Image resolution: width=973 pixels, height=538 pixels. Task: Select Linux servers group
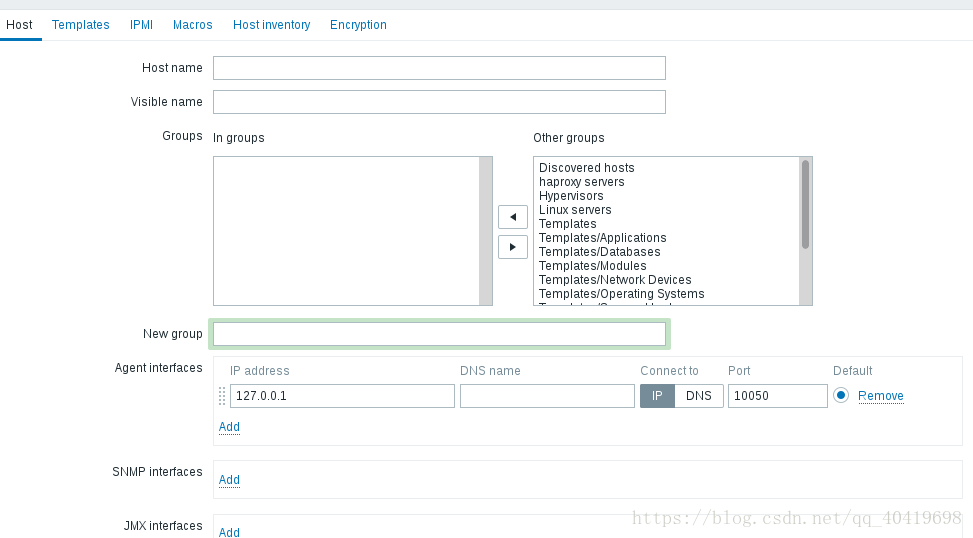coord(575,210)
